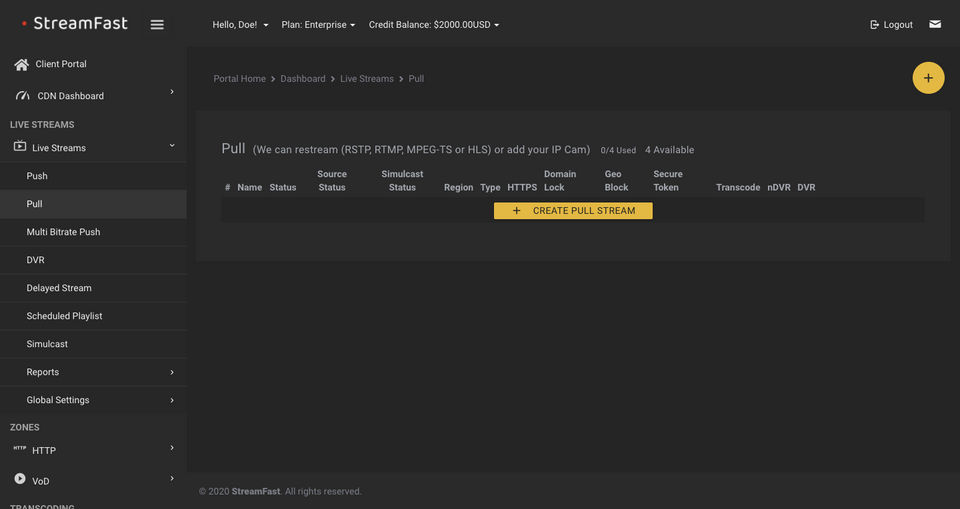Open the mail envelope icon
The width and height of the screenshot is (960, 509).
click(x=935, y=24)
